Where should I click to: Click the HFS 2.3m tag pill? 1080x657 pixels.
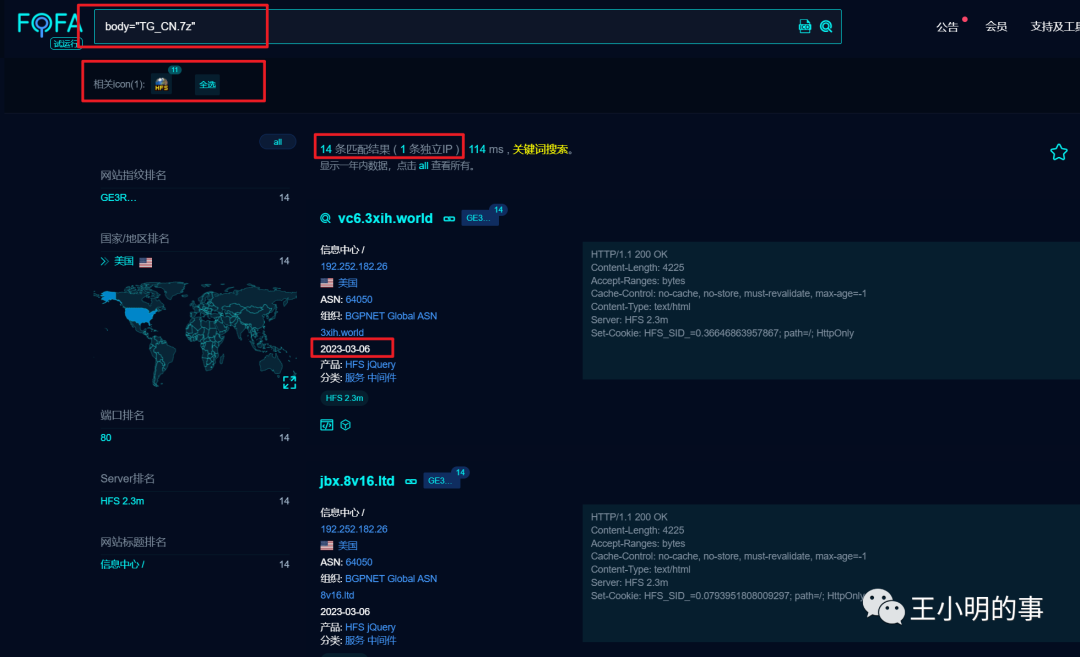[344, 398]
